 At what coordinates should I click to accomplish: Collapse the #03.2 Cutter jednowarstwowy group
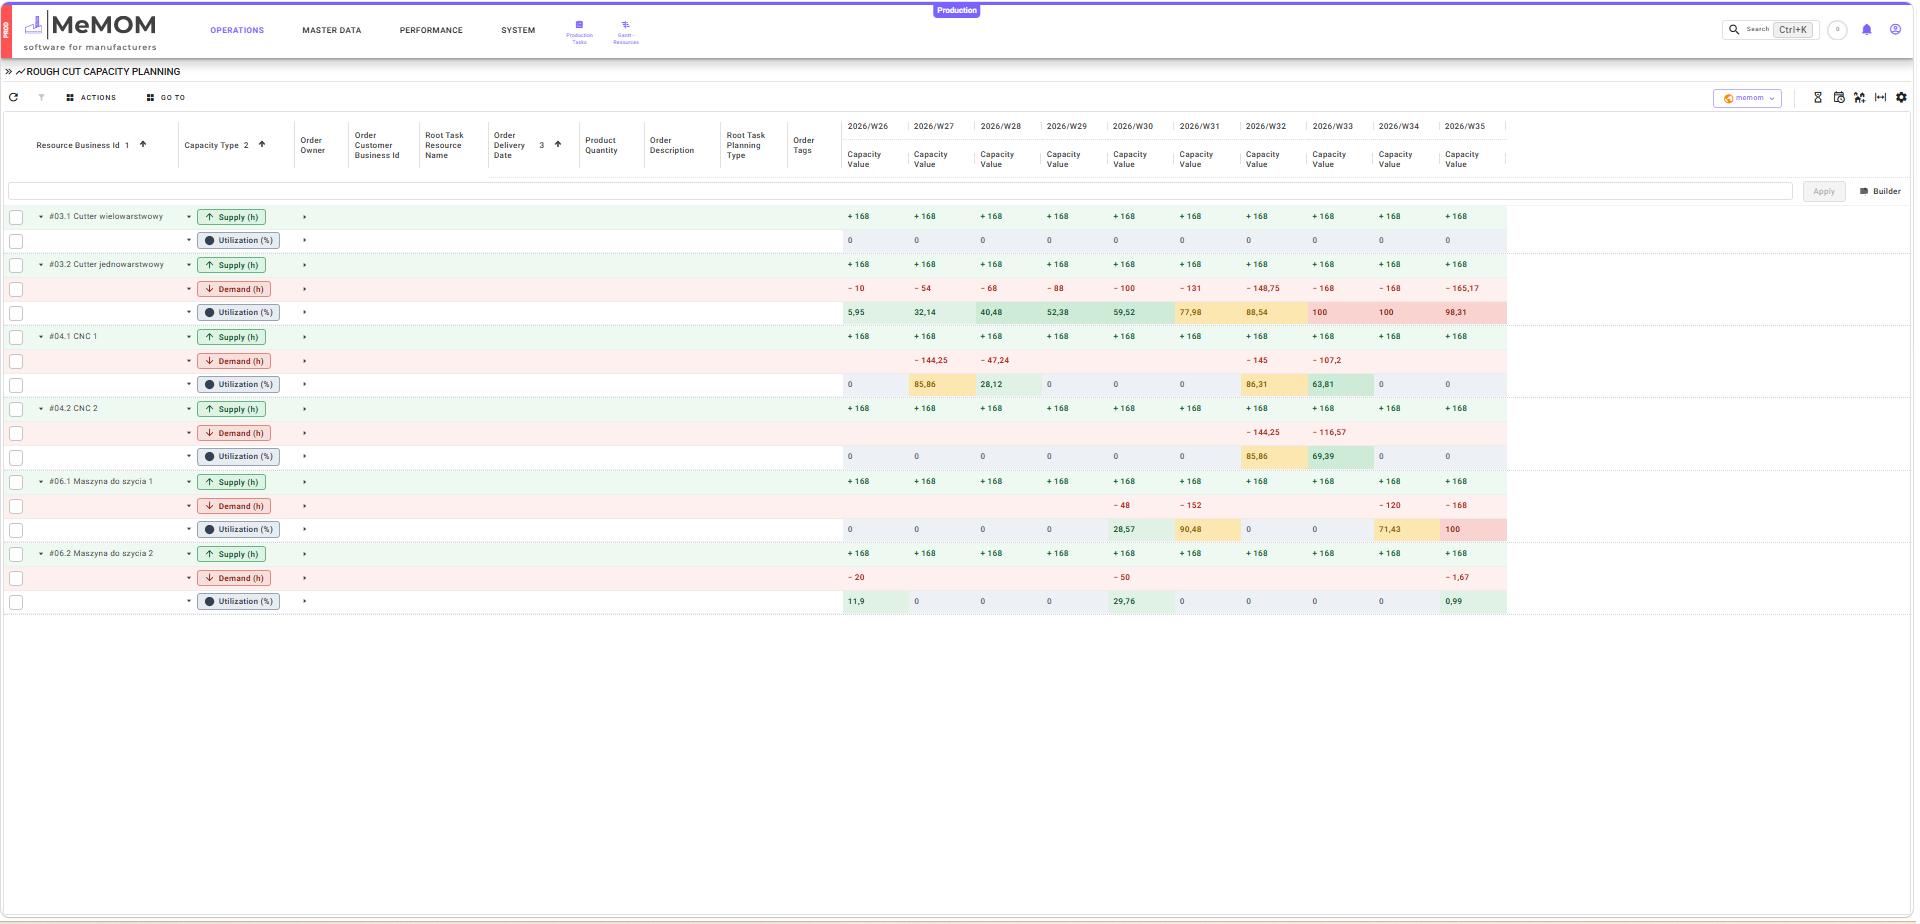pos(41,265)
